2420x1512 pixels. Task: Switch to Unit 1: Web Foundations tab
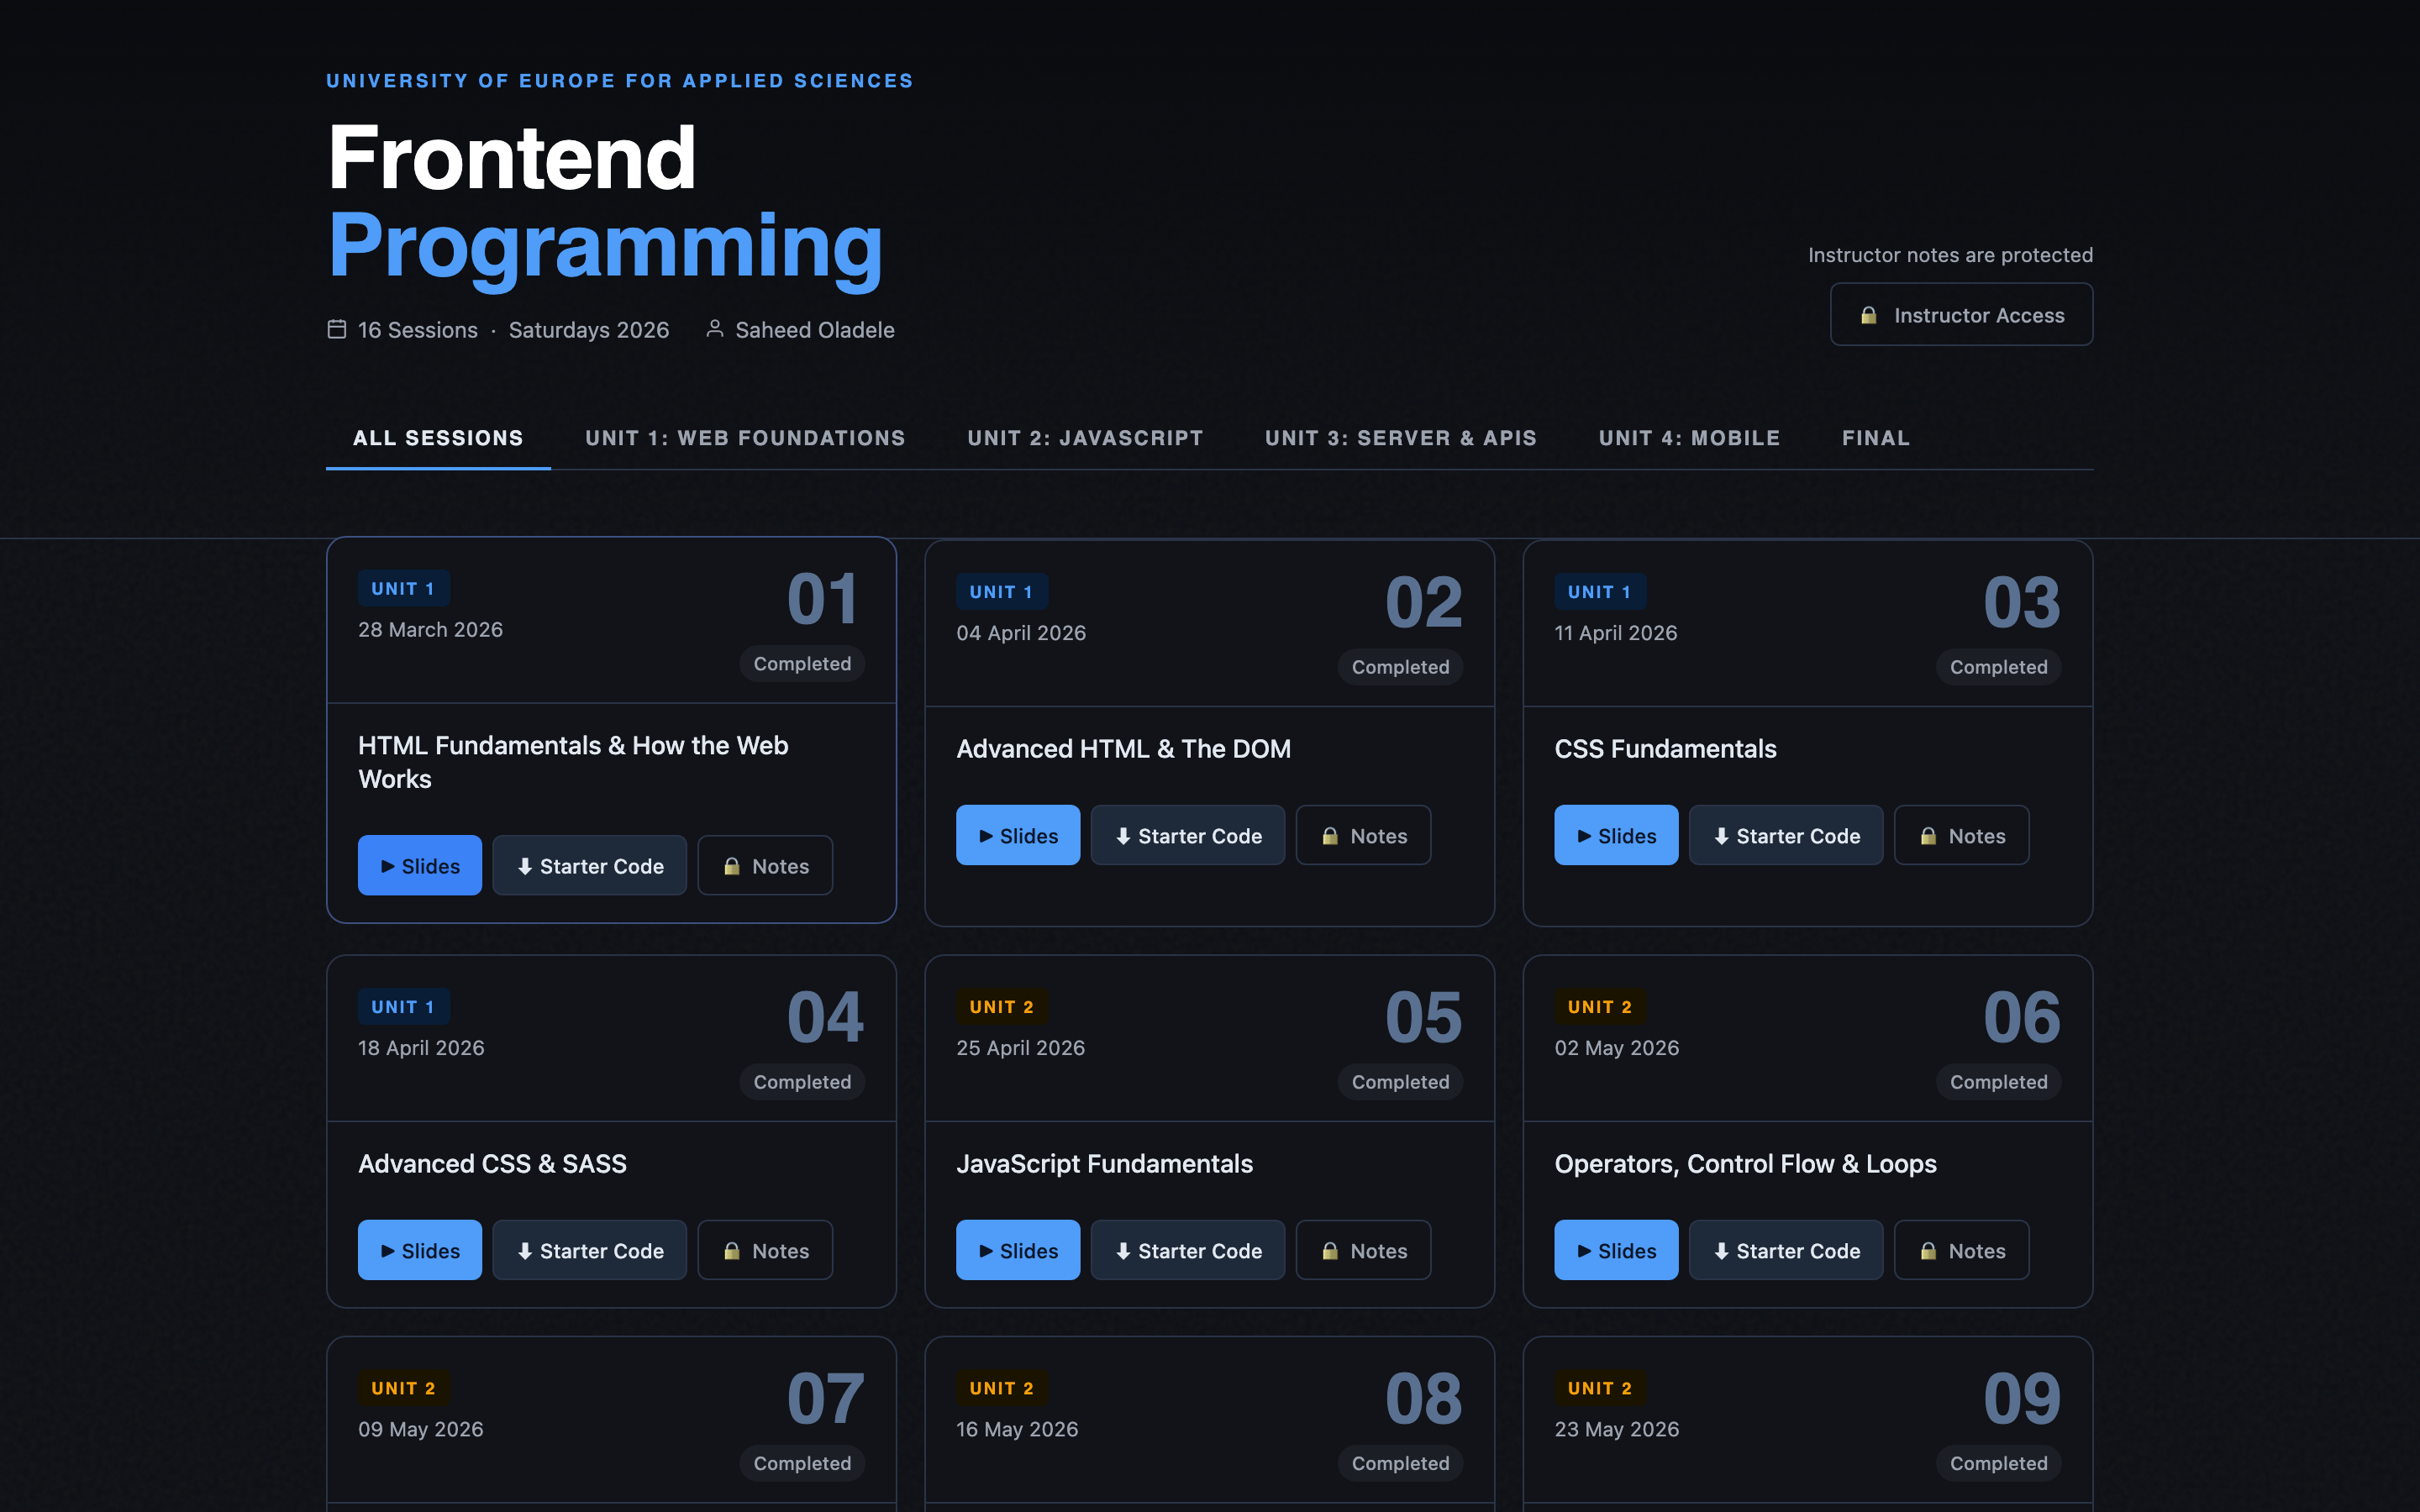point(745,438)
